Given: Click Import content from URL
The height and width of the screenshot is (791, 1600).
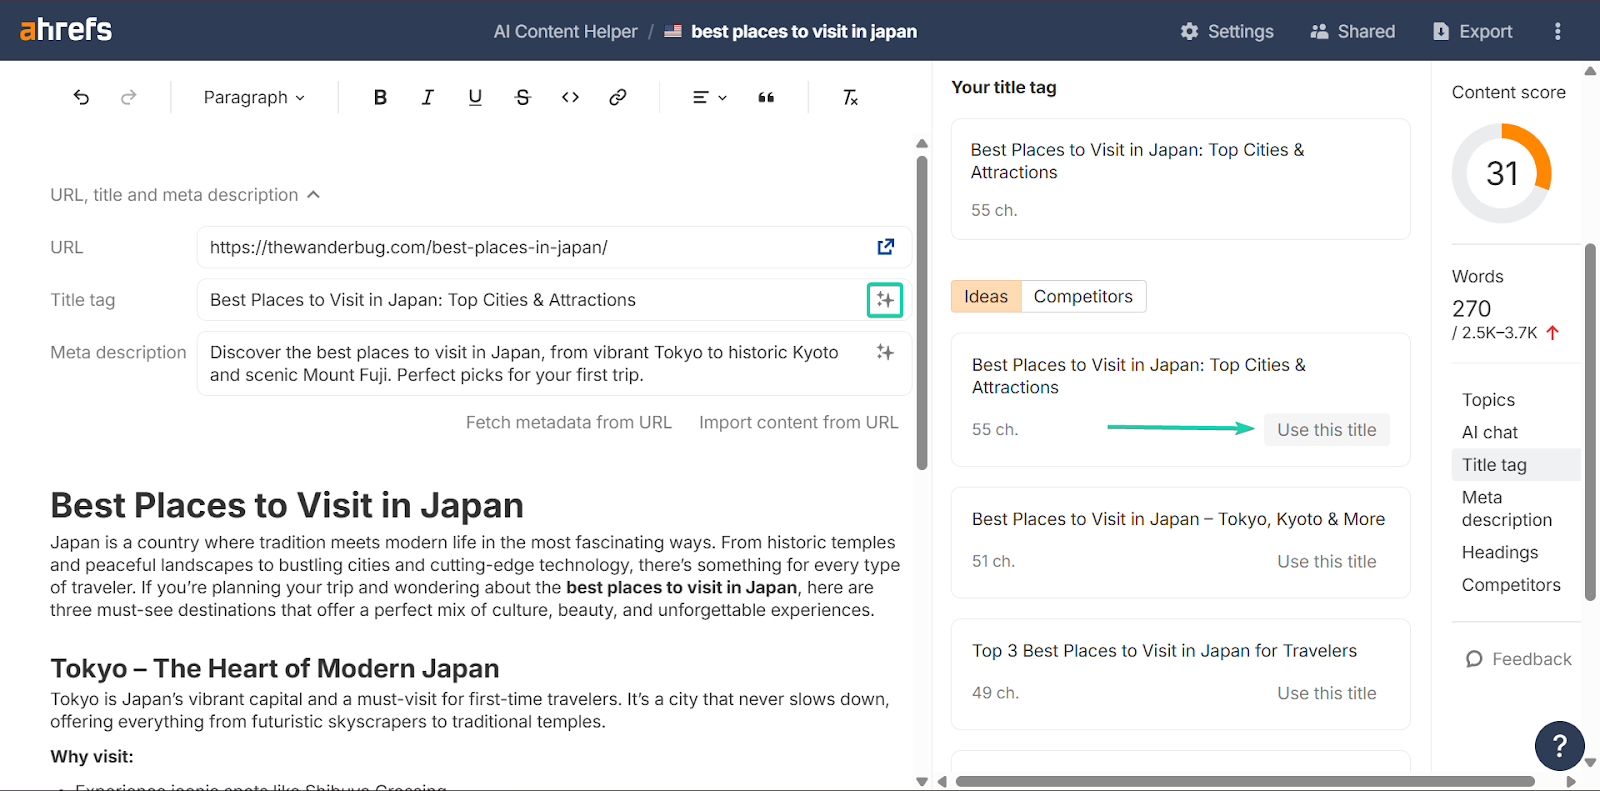Looking at the screenshot, I should coord(799,422).
